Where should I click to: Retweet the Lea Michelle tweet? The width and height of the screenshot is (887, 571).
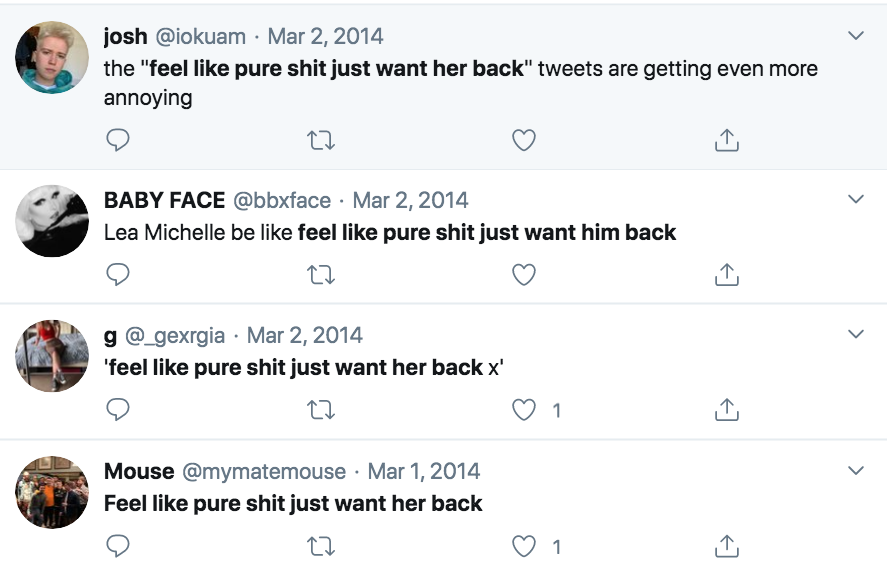[320, 274]
